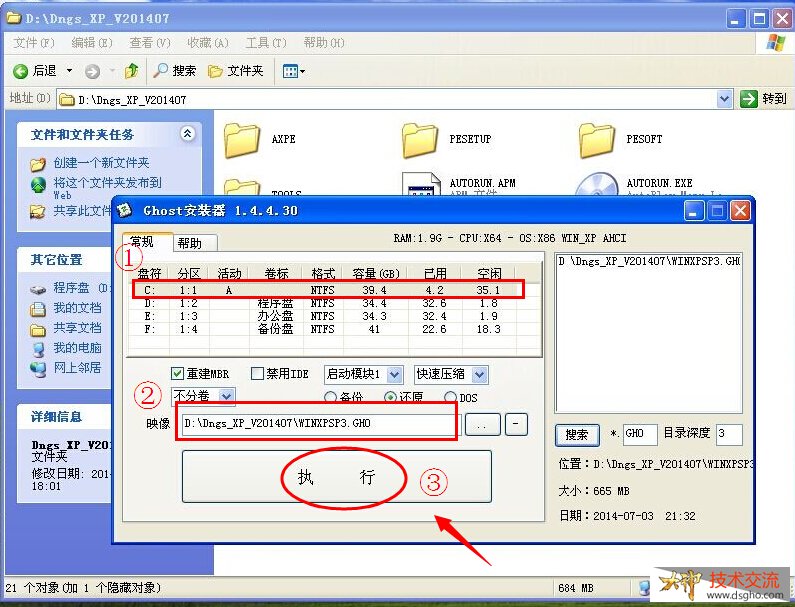Select the C: partition row in the table
Viewport: 795px width, 607px height.
coord(329,290)
